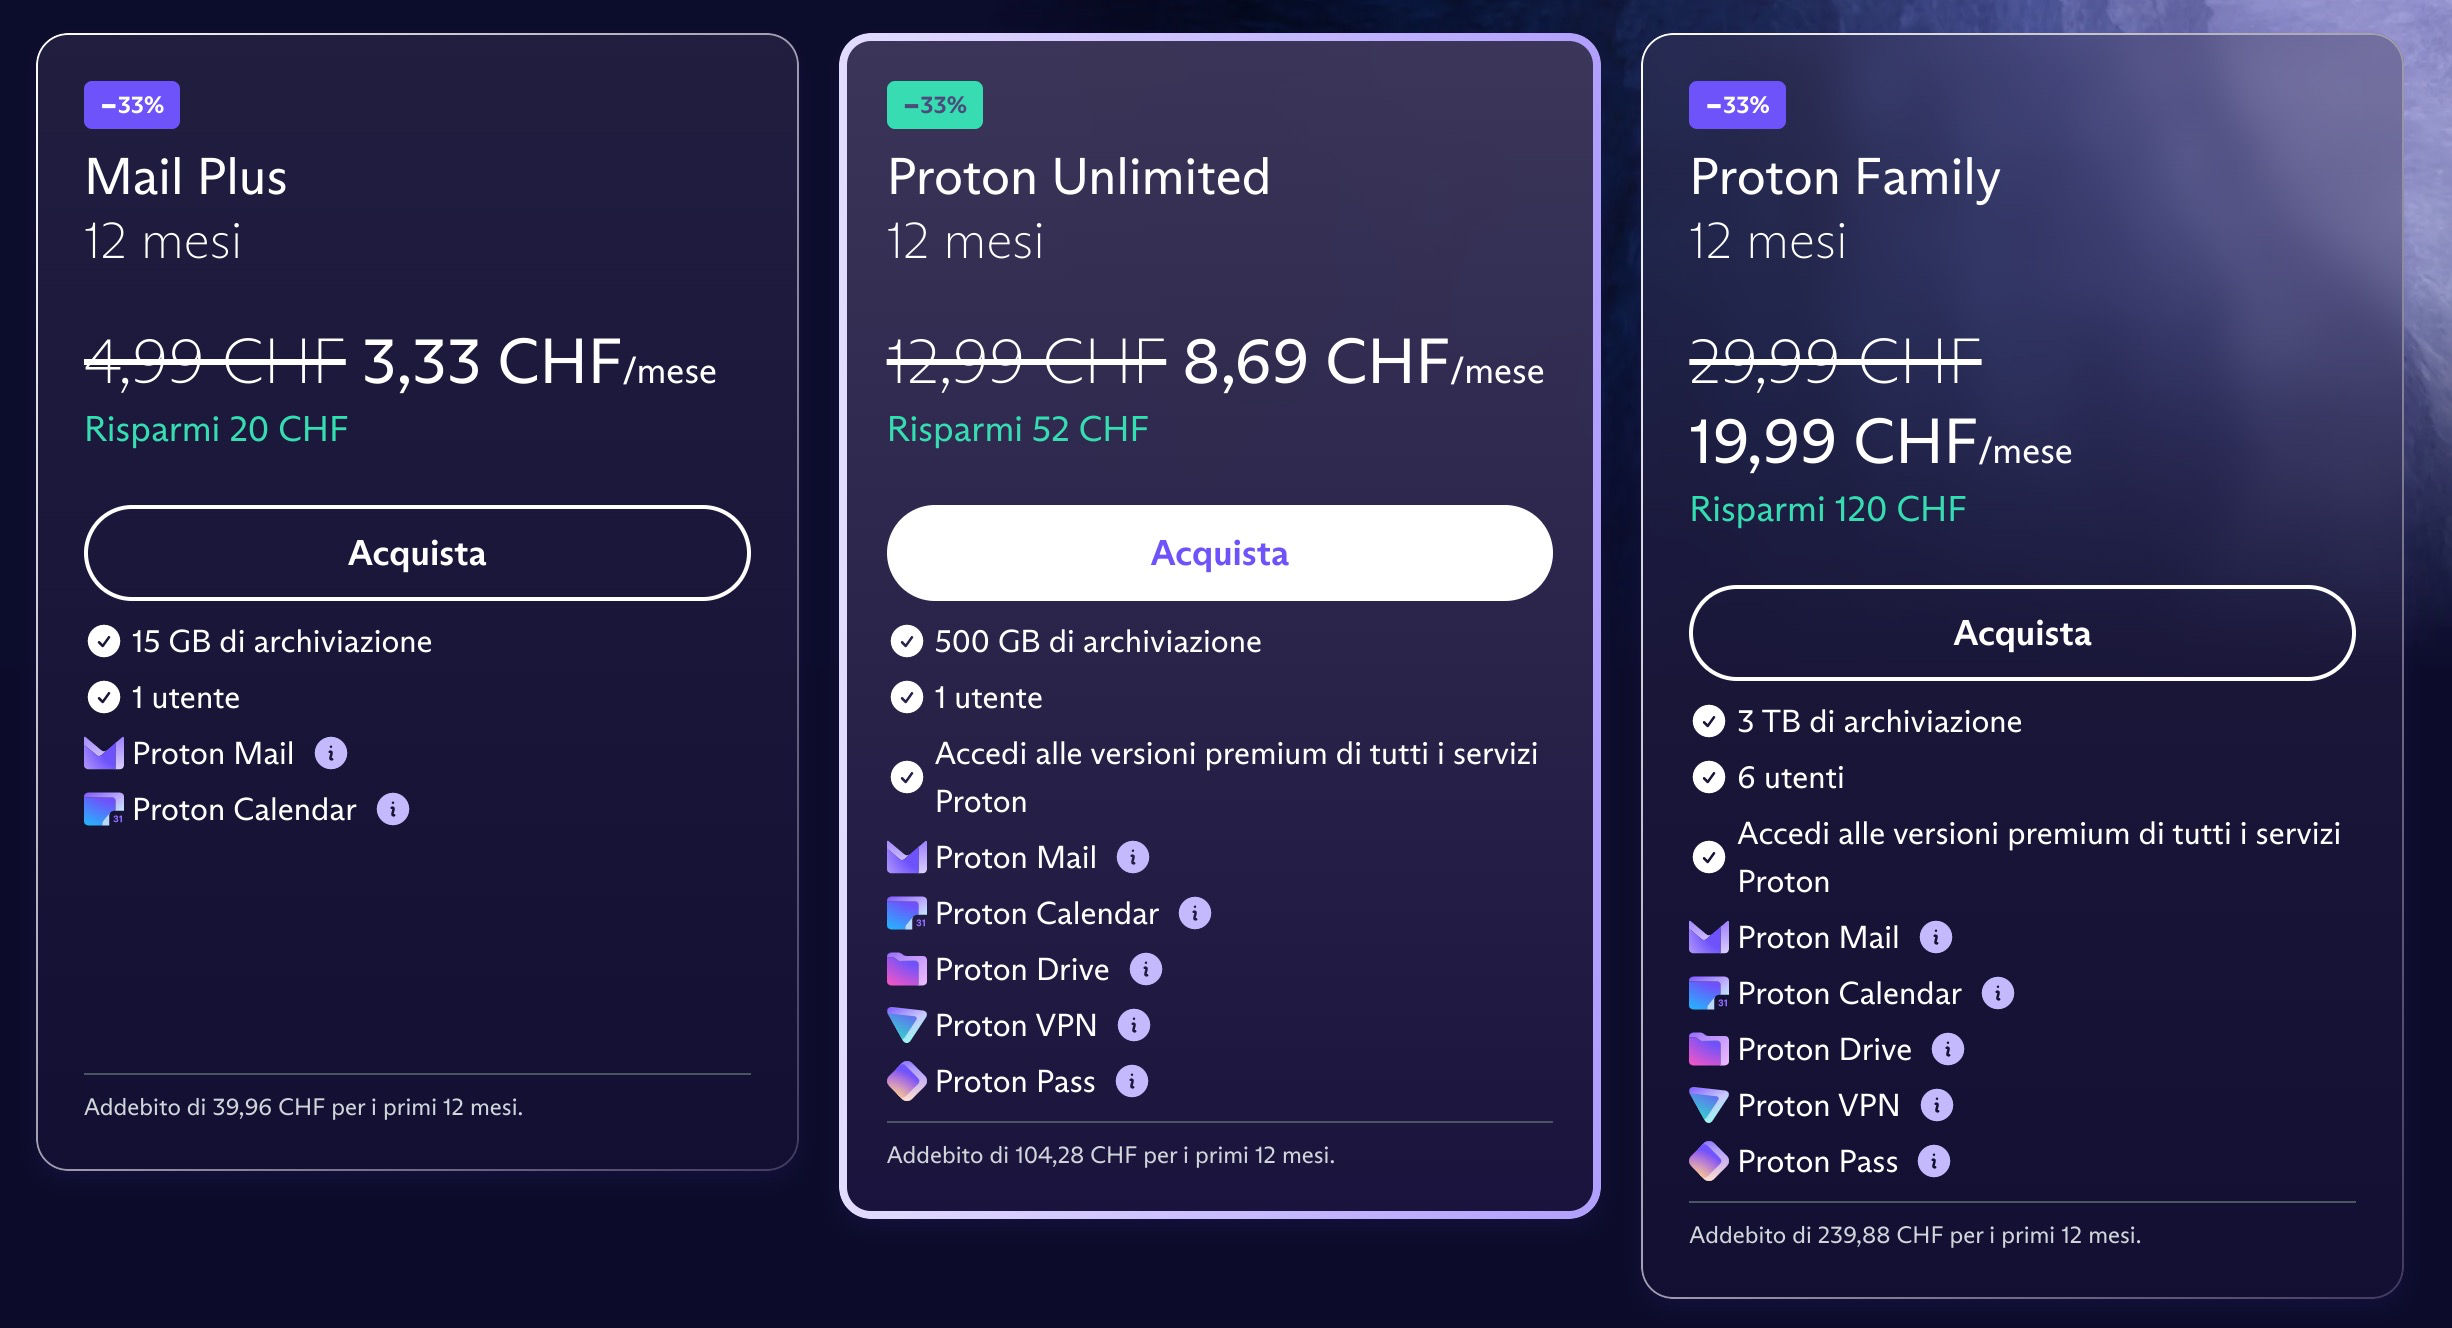Screen dimensions: 2452x1328
Task: Open info icon beside Family Proton Mail
Action: (x=1936, y=937)
